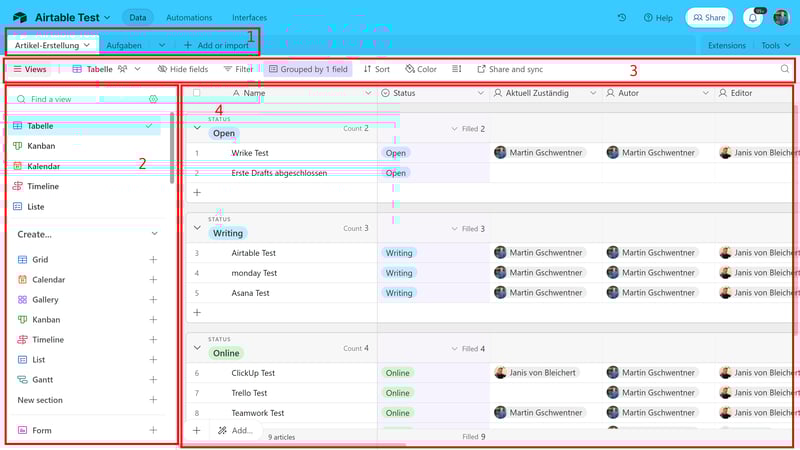This screenshot has height=450, width=800.
Task: Open the Help menu
Action: [658, 17]
